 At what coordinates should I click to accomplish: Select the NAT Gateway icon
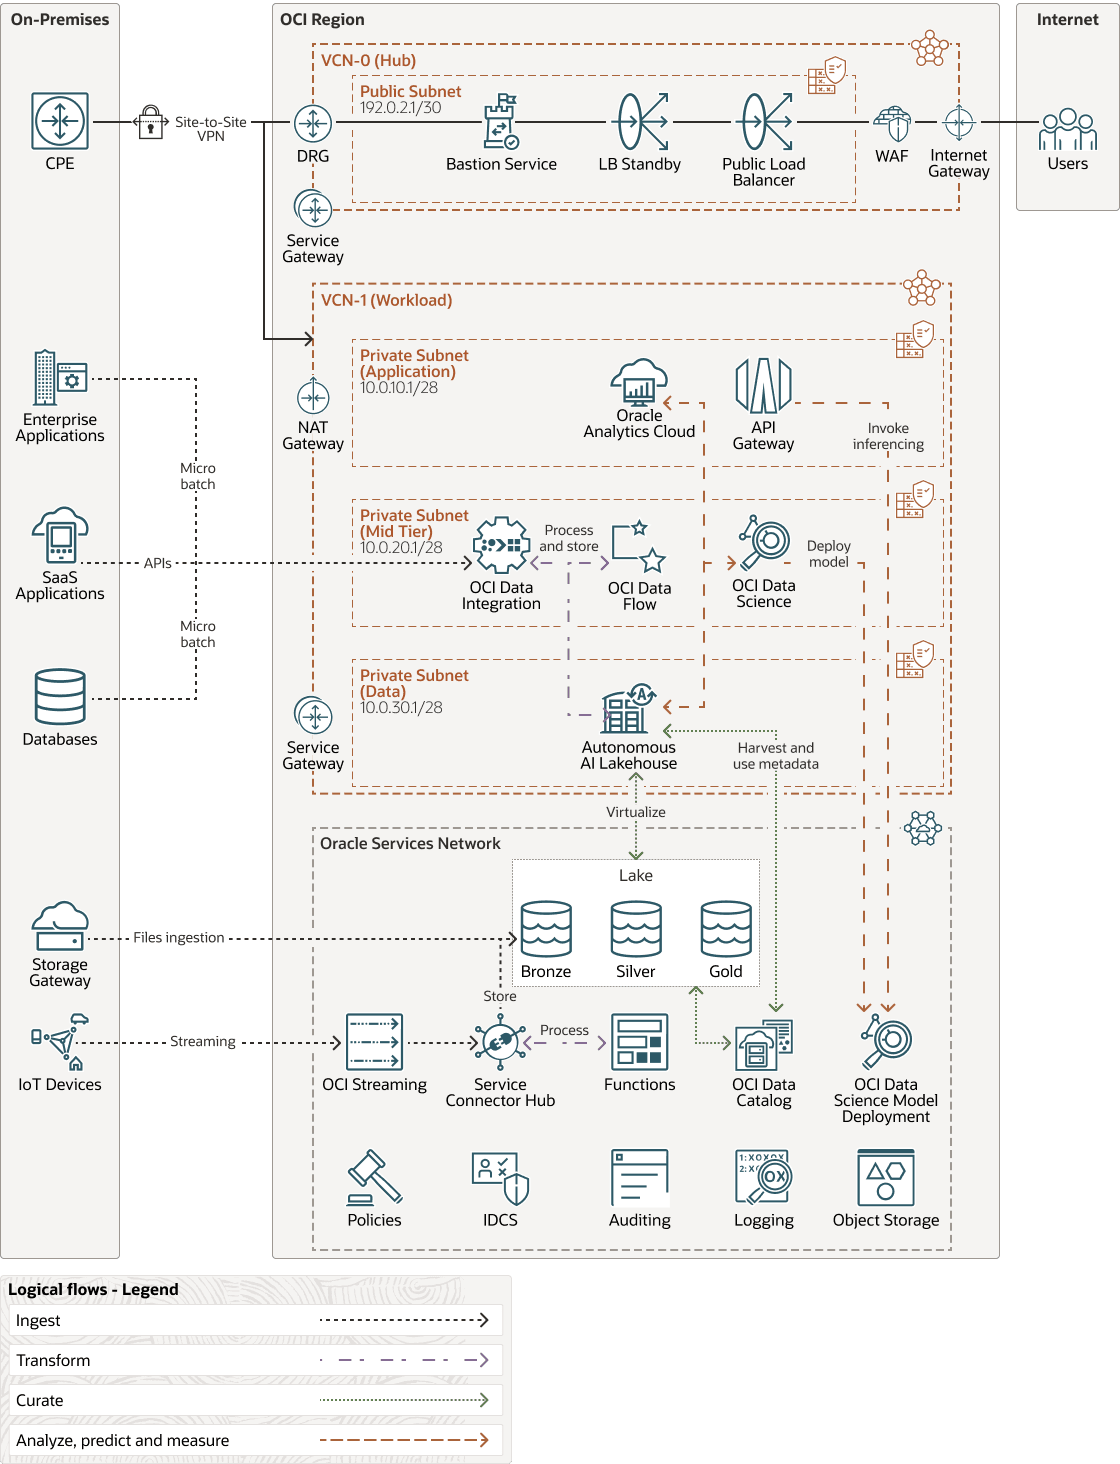point(313,397)
